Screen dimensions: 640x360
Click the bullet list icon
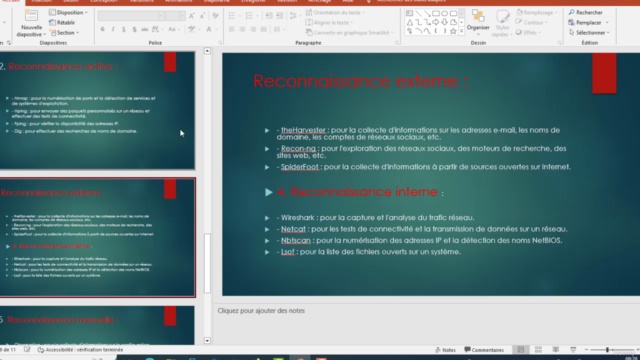click(232, 16)
